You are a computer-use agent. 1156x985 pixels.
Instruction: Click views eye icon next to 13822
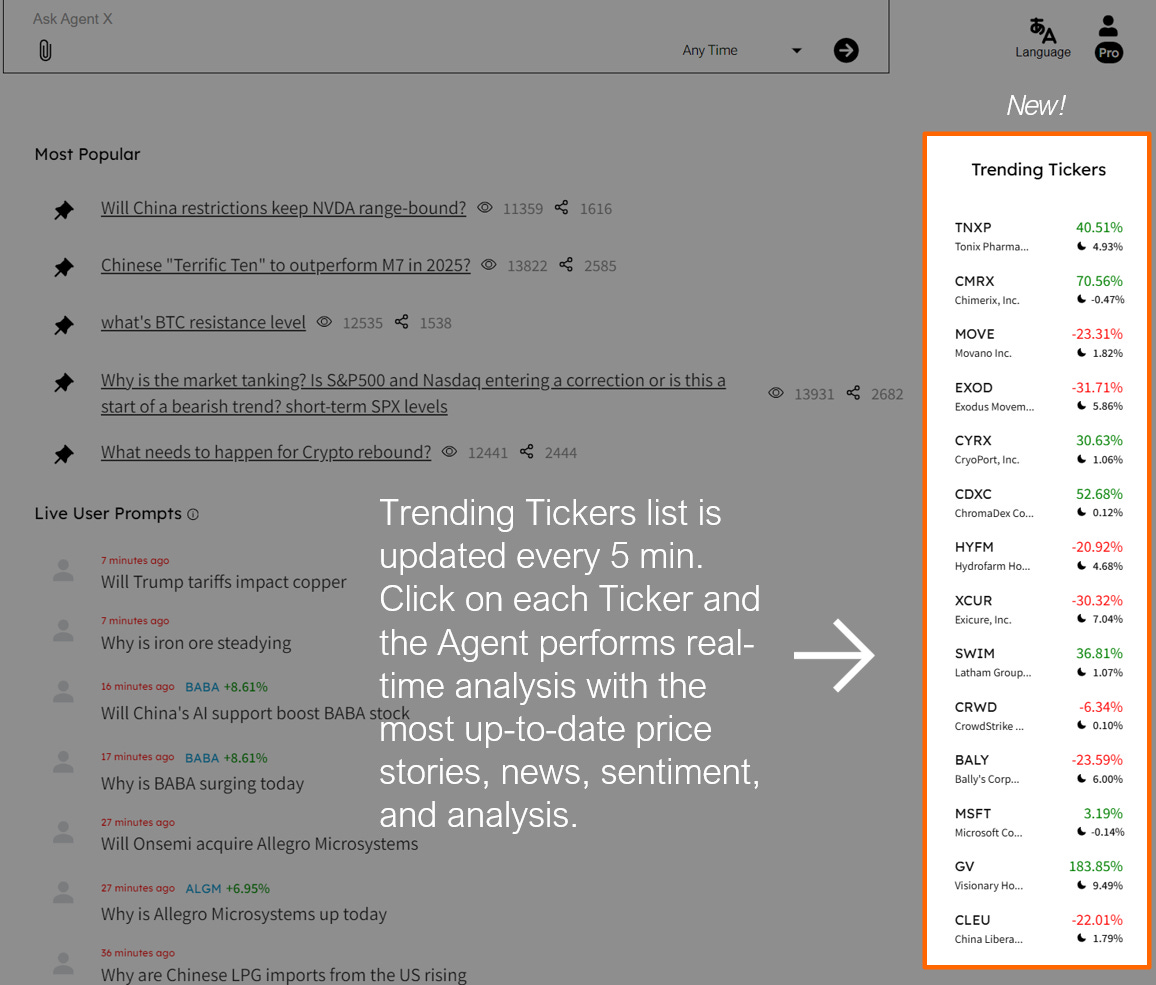489,265
